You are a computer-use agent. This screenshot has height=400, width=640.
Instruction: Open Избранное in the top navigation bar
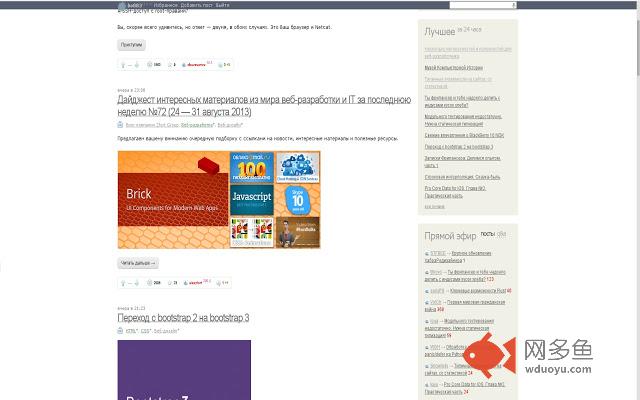(166, 5)
